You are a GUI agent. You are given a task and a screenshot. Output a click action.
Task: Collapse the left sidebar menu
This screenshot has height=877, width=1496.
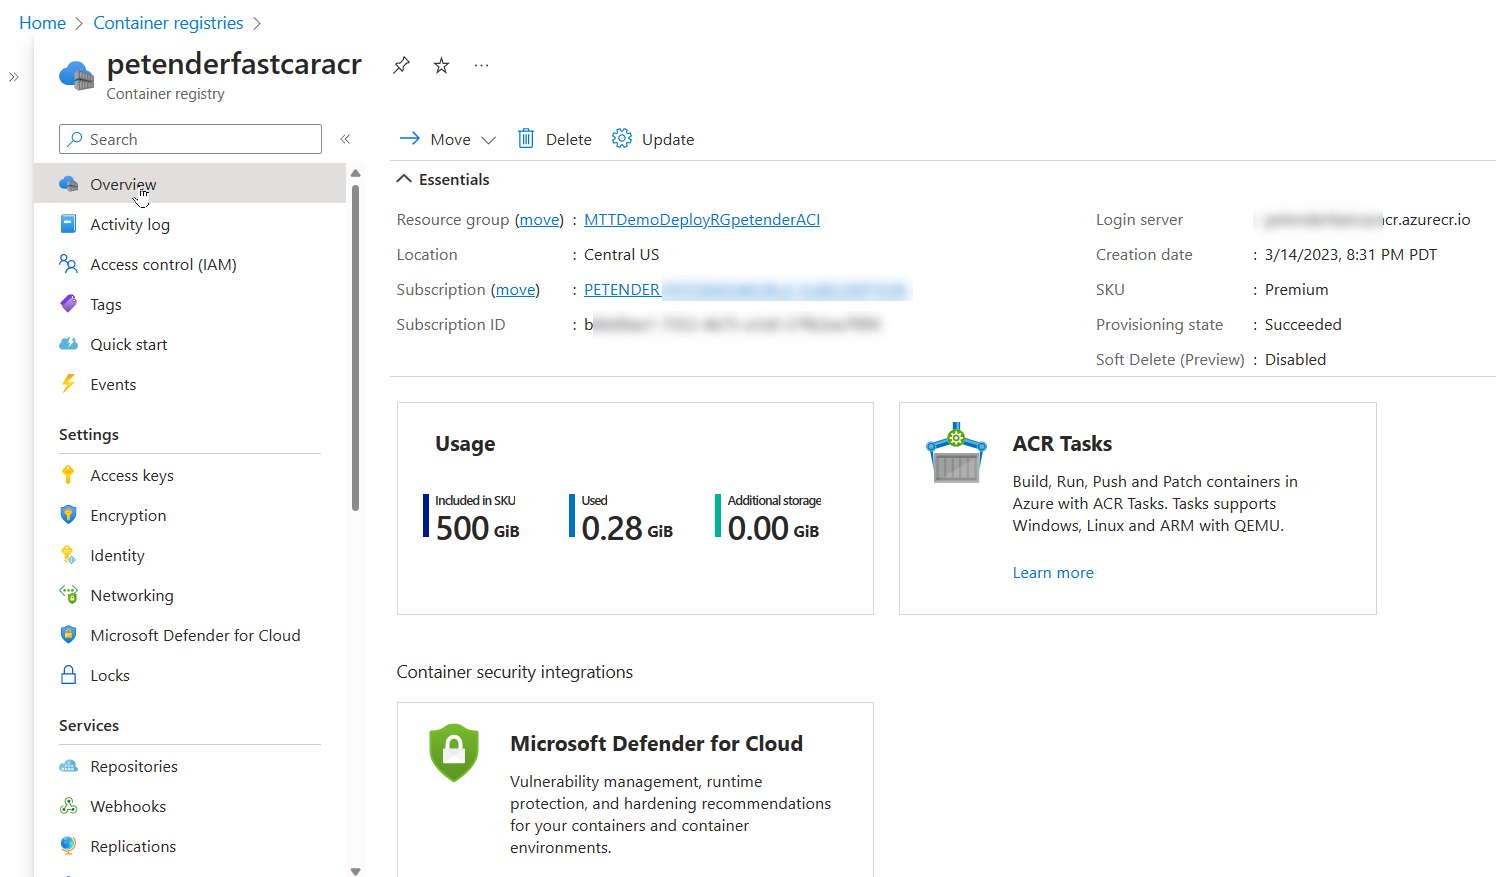pyautogui.click(x=345, y=139)
